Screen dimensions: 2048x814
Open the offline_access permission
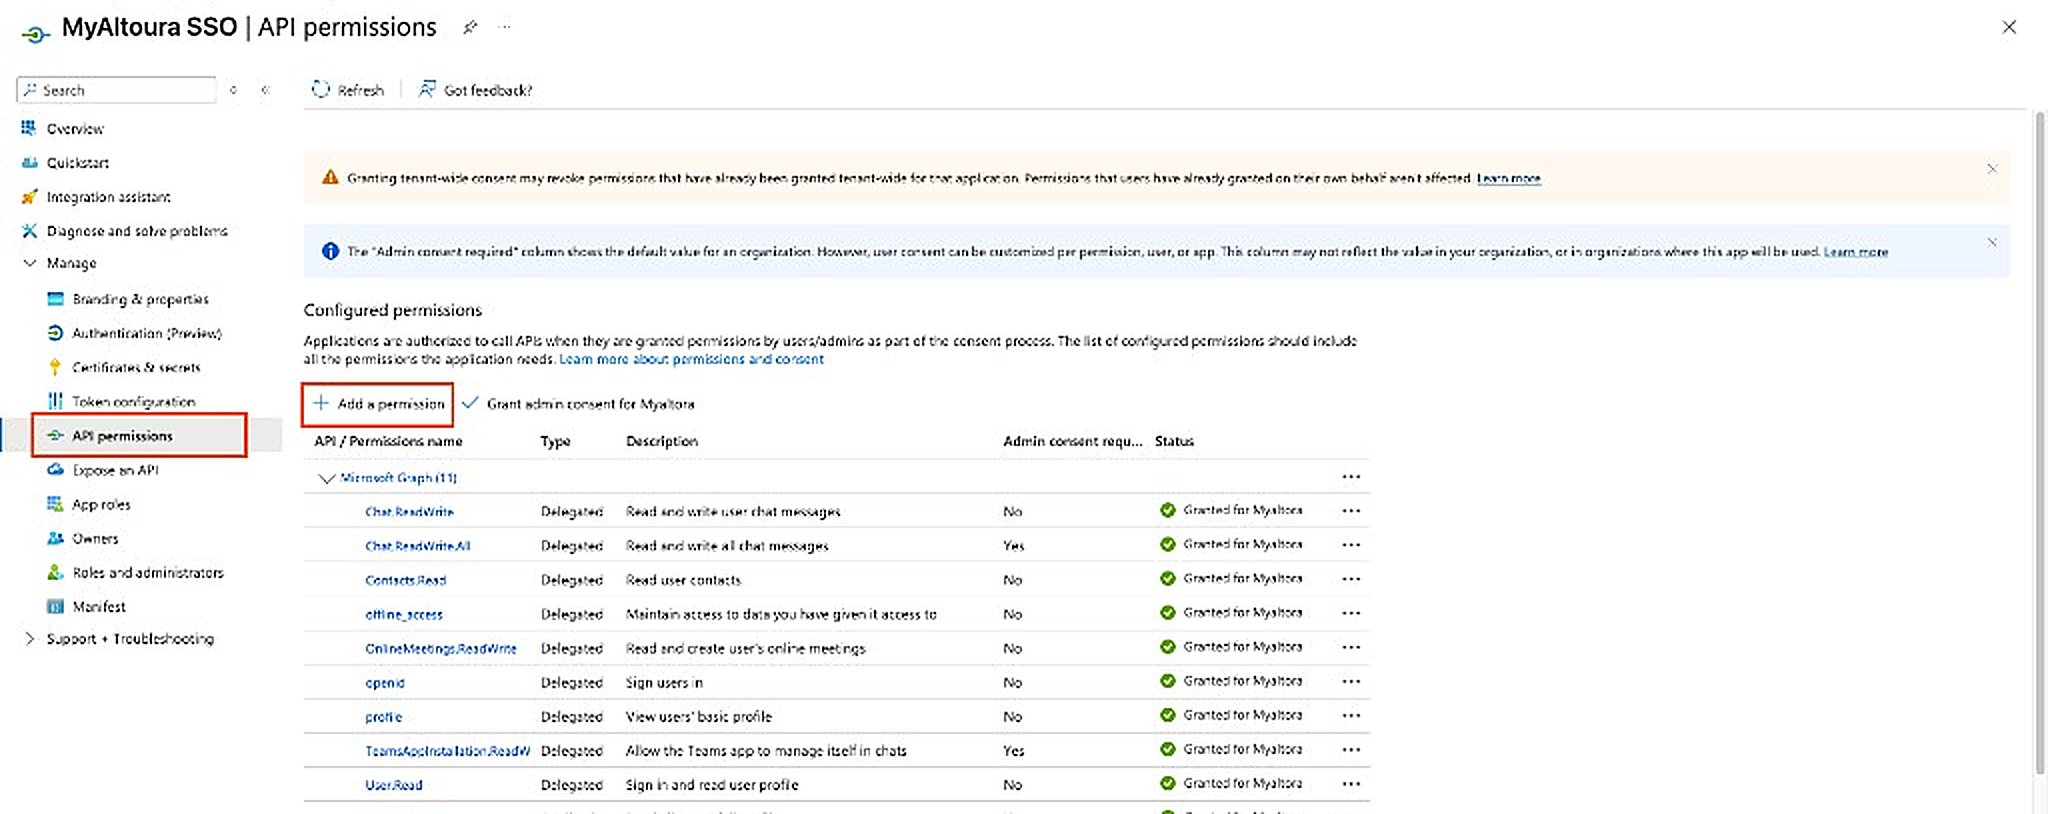tap(403, 614)
